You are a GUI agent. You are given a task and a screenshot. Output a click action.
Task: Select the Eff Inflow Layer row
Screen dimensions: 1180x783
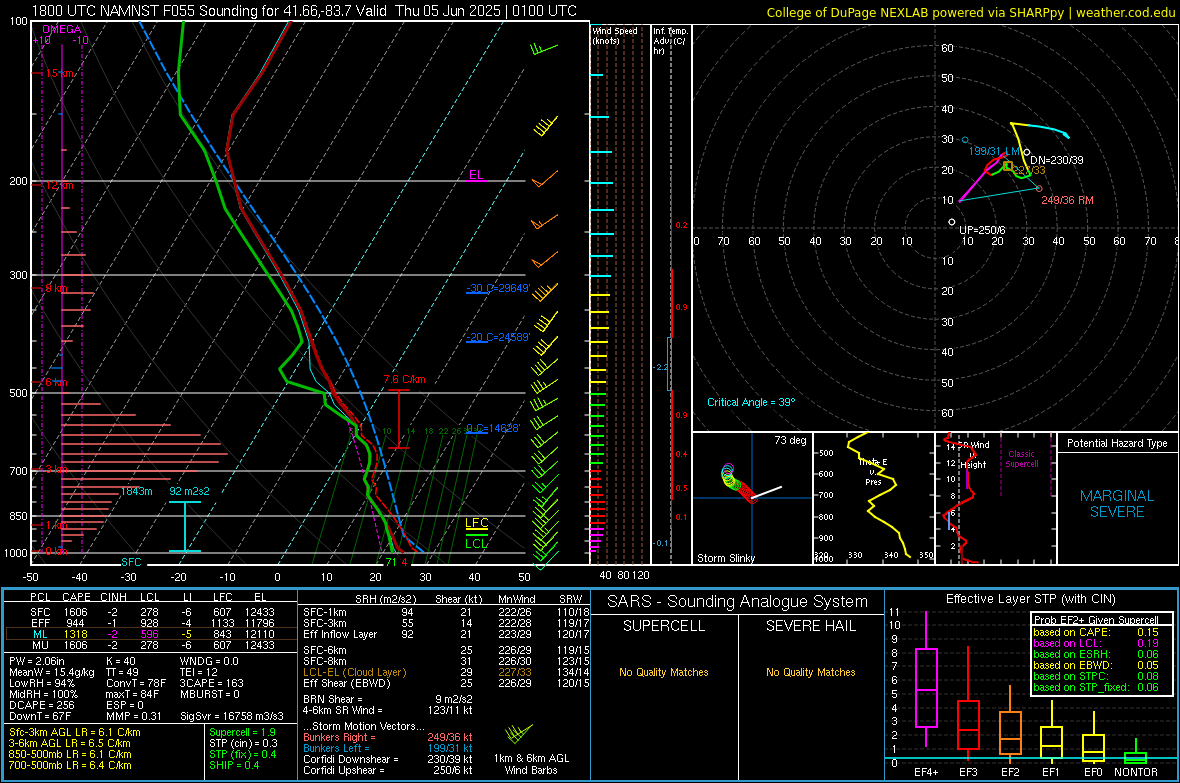tap(446, 634)
